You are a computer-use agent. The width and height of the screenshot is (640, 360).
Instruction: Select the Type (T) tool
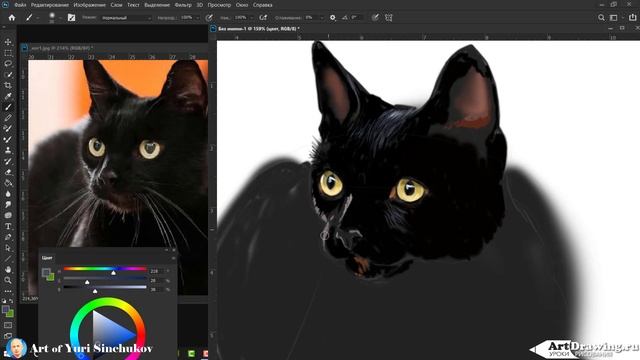[x=8, y=226]
